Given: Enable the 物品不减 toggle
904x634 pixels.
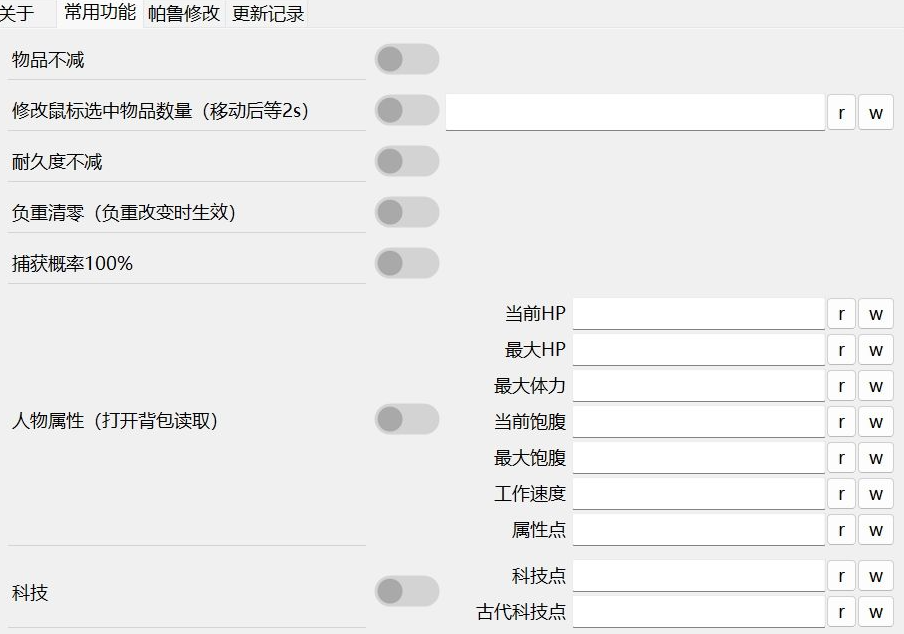Looking at the screenshot, I should coord(407,60).
